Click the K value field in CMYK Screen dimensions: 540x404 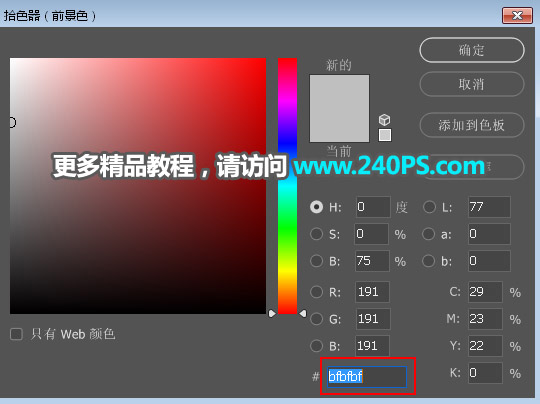(x=485, y=373)
